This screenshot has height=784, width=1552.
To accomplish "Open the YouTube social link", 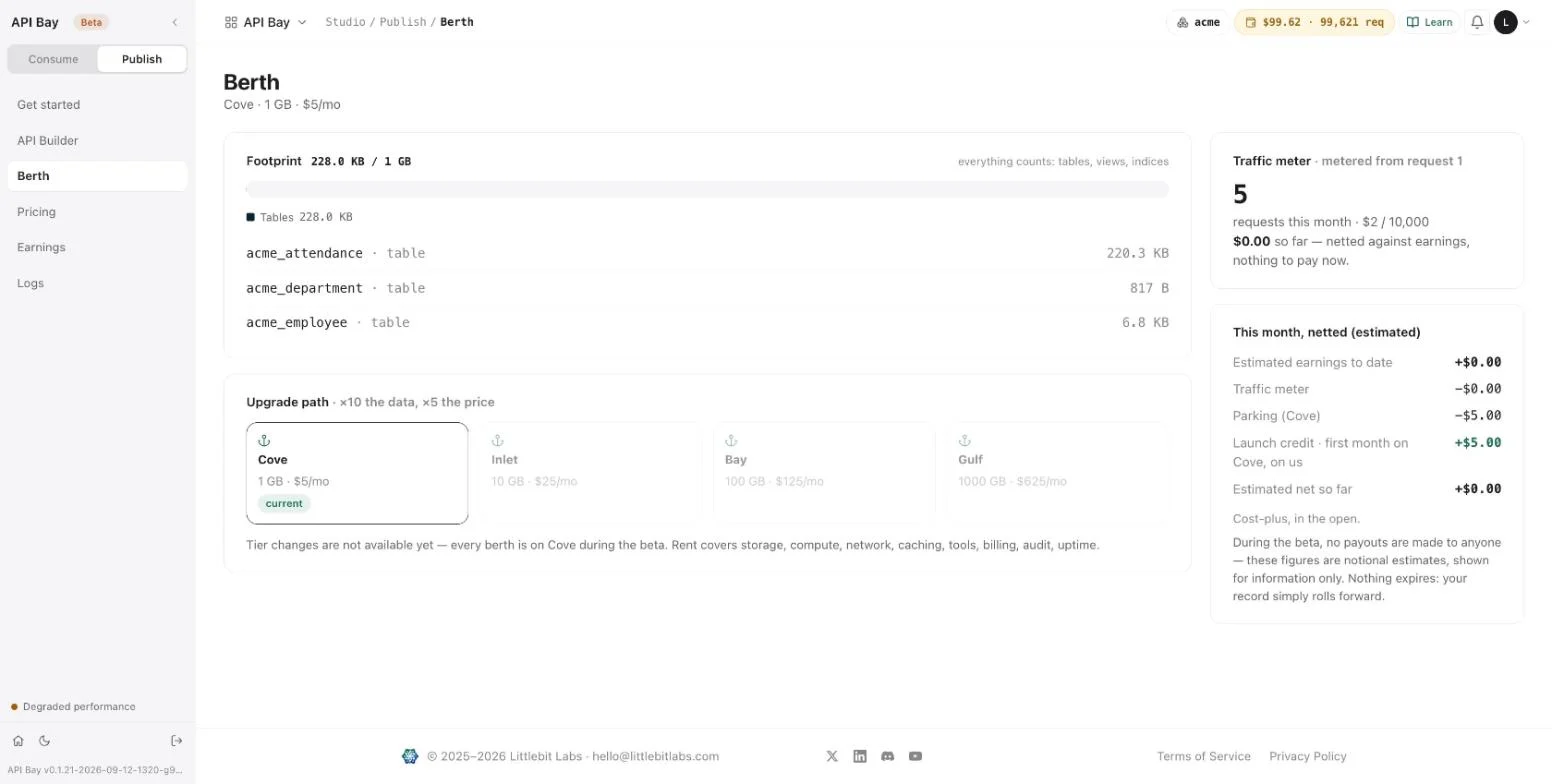I will point(915,756).
